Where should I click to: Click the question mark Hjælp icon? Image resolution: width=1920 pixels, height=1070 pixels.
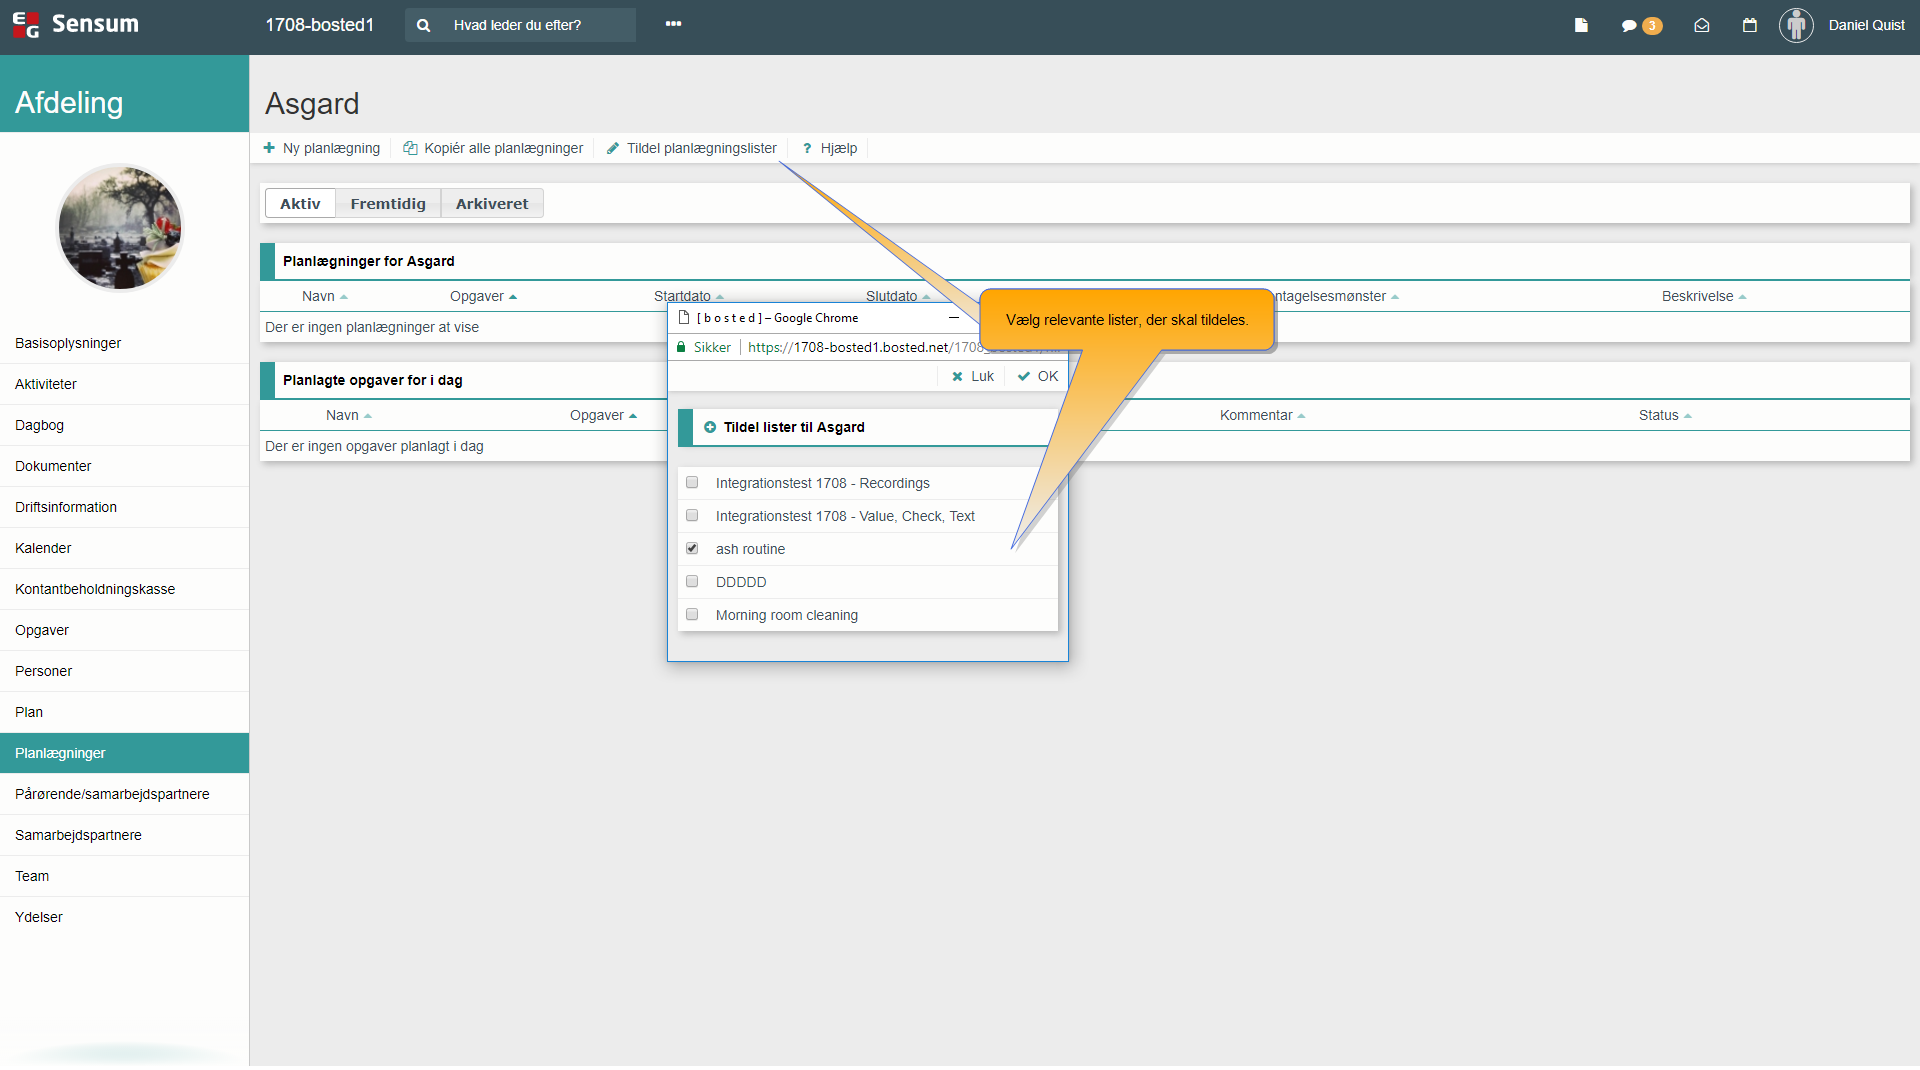[x=807, y=148]
